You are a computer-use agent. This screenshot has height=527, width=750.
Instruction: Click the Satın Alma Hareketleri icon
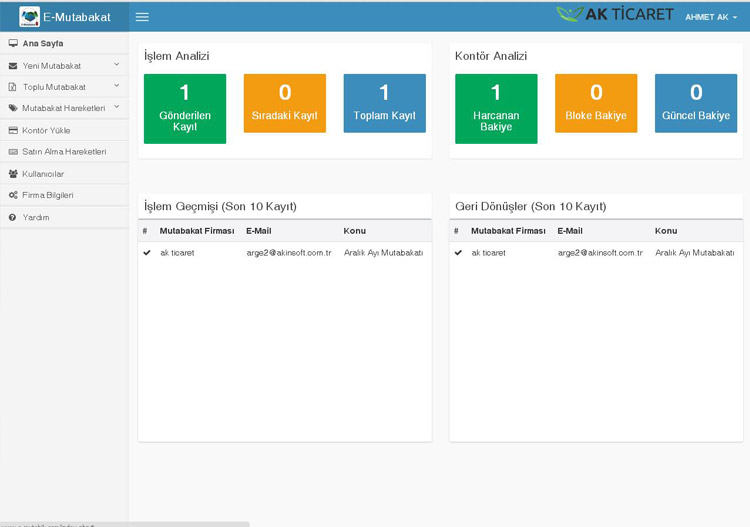13,152
